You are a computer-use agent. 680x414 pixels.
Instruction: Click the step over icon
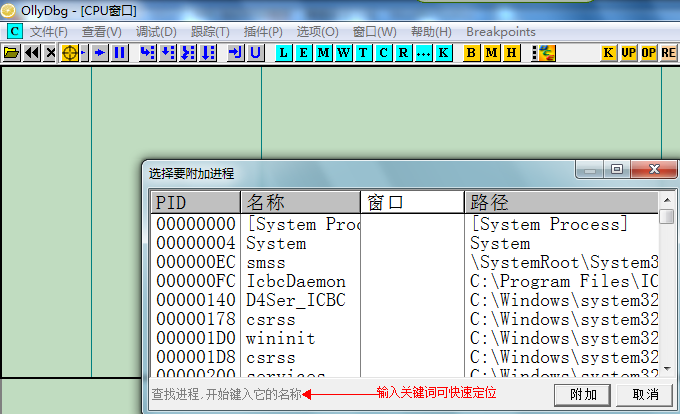(x=168, y=53)
